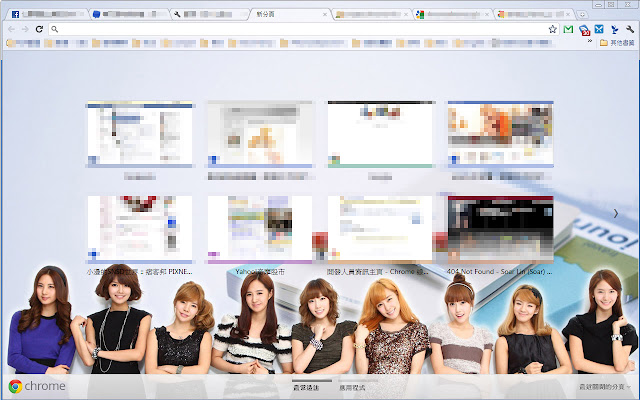
Task: Open the blue X extension icon
Action: [599, 29]
